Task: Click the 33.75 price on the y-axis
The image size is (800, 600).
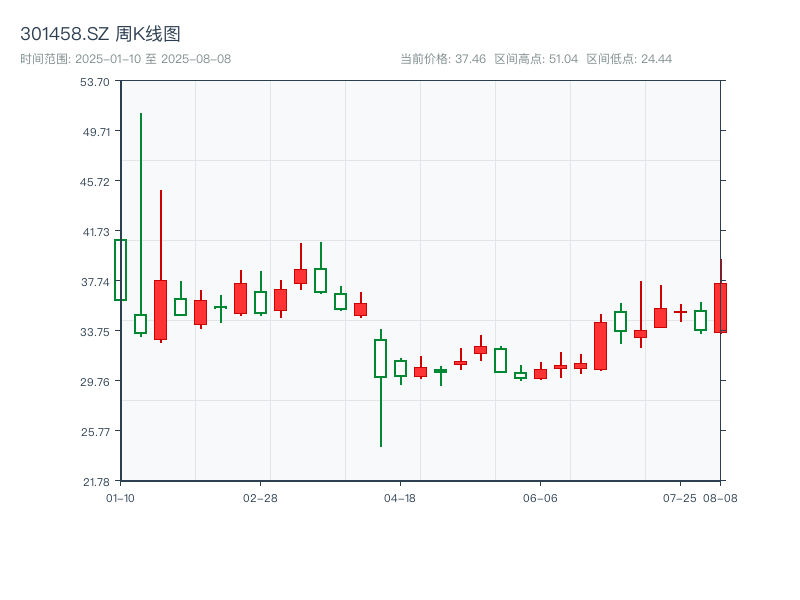Action: point(95,331)
